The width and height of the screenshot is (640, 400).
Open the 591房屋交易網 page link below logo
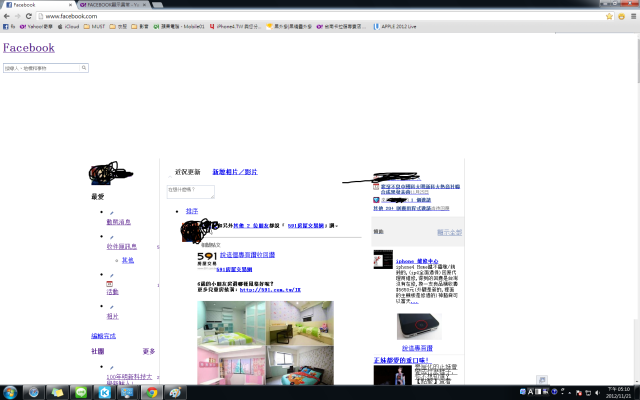pyautogui.click(x=234, y=269)
